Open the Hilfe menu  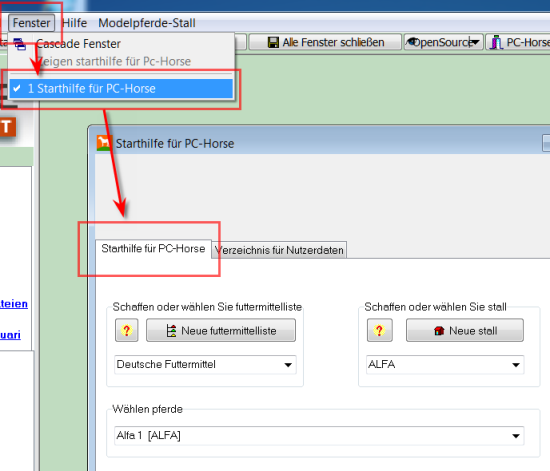(74, 23)
